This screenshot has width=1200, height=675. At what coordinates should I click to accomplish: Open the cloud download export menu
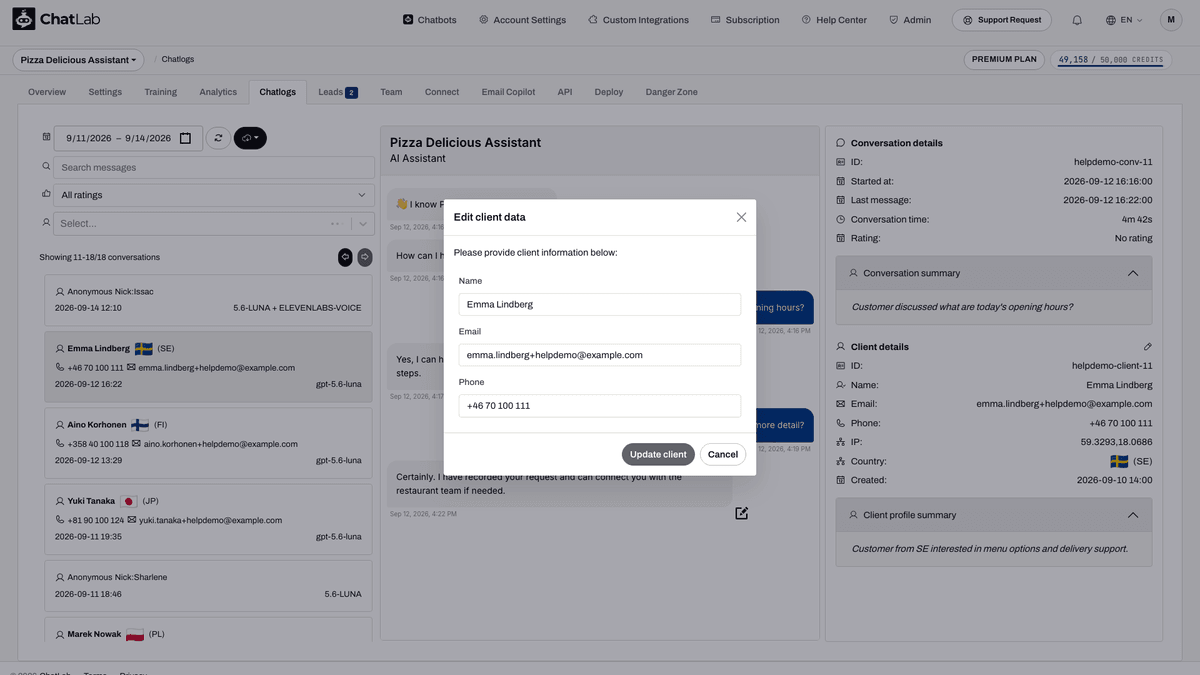(x=250, y=138)
